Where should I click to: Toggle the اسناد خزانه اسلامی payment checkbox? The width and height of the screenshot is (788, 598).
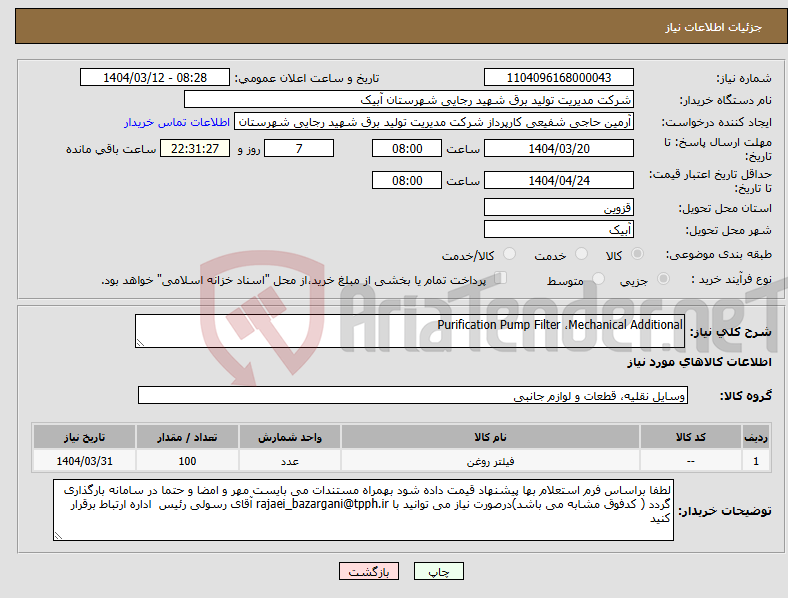501,277
